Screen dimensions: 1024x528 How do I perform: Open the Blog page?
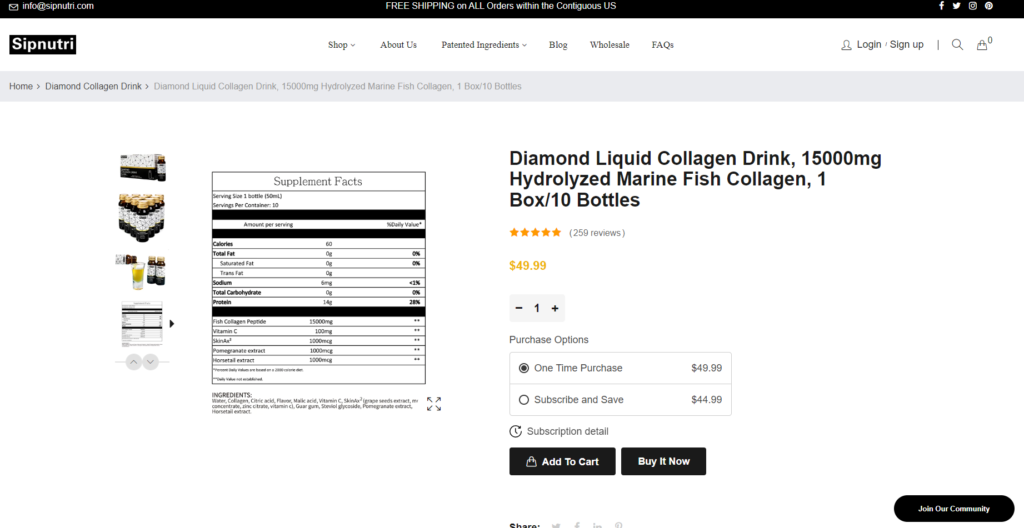click(558, 45)
